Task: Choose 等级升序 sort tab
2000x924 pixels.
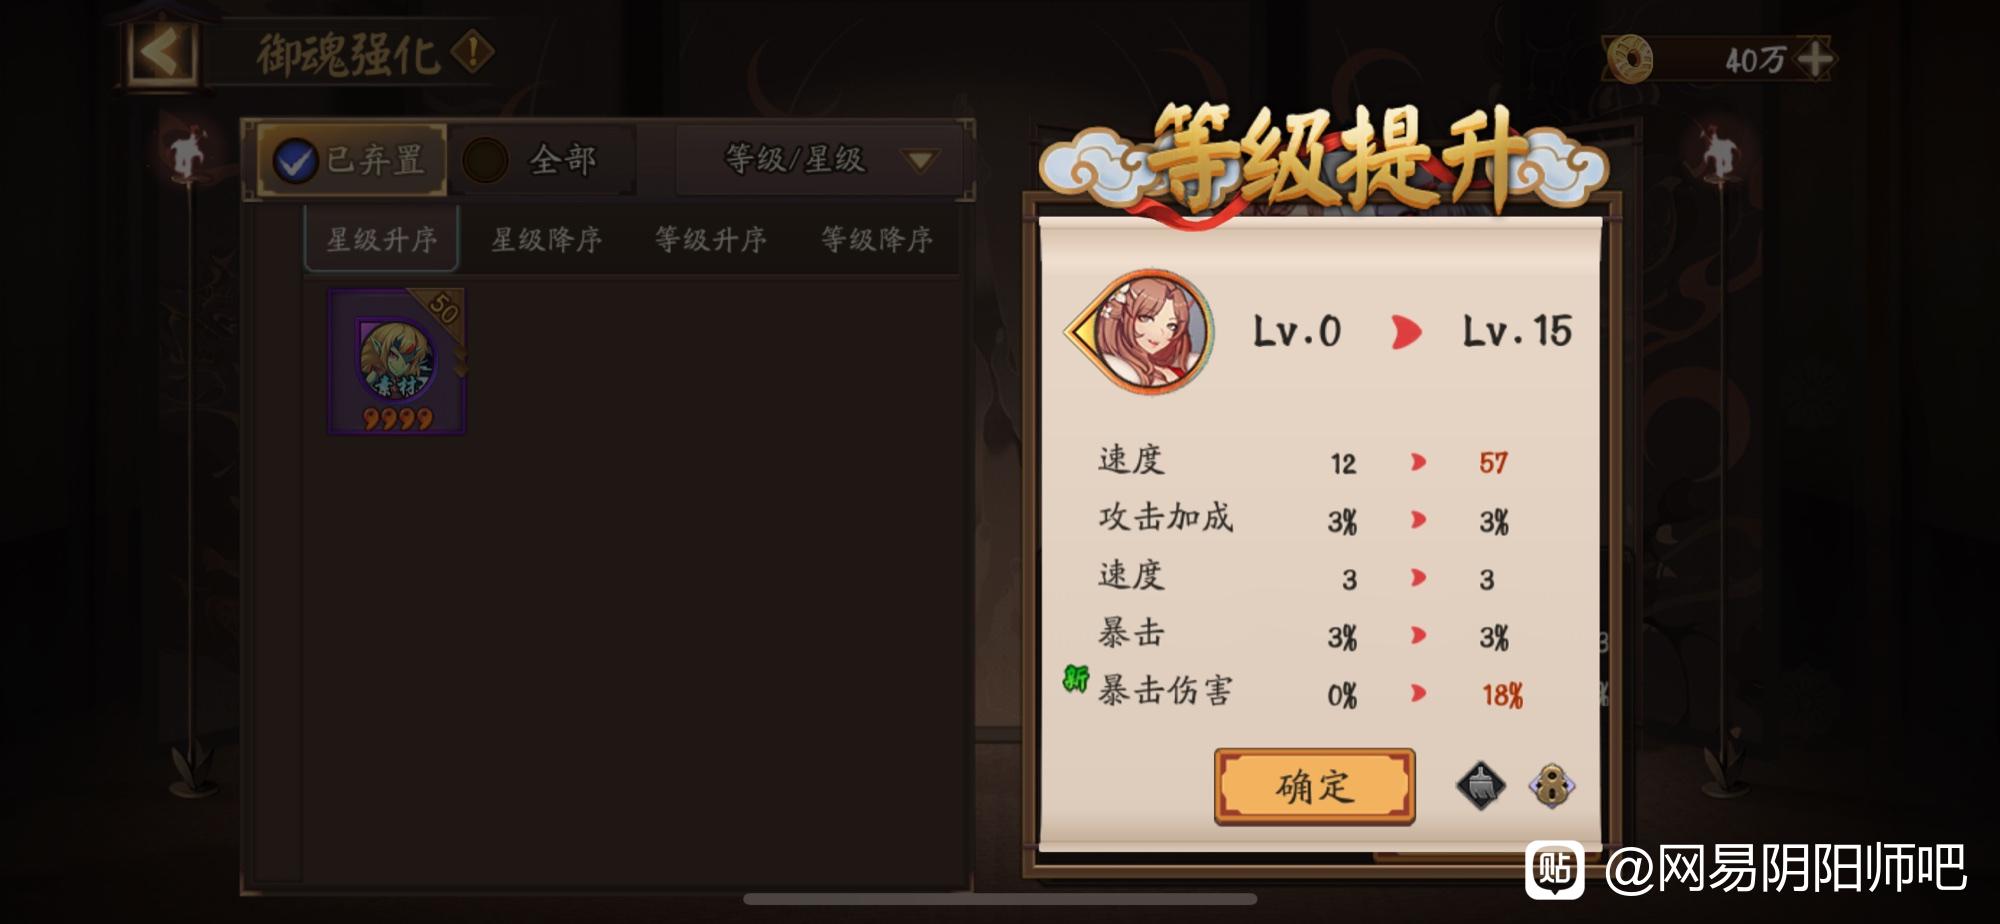Action: point(710,239)
